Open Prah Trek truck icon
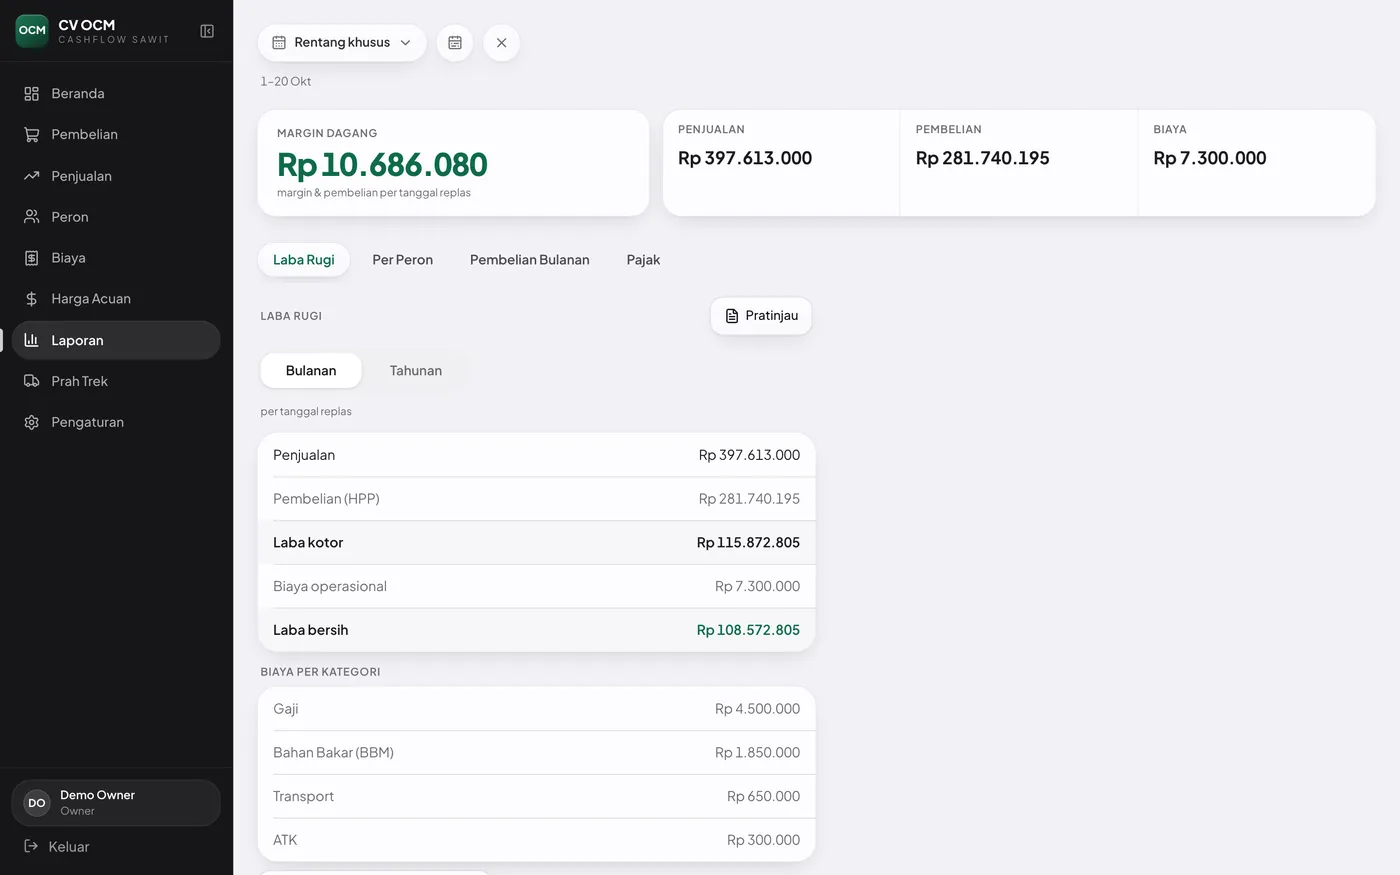 coord(32,381)
